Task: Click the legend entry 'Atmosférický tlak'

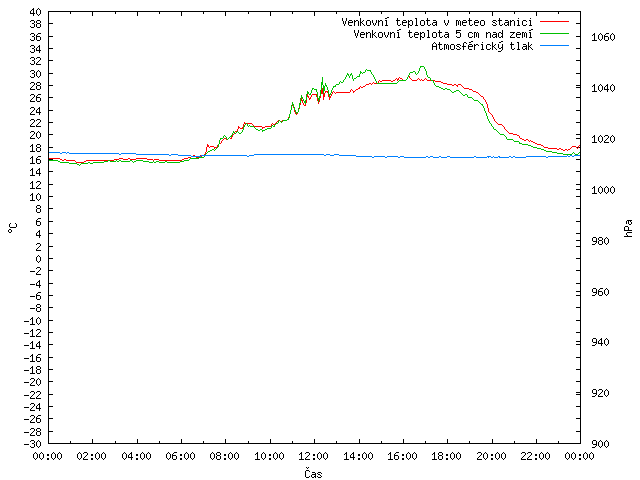Action: [x=482, y=46]
